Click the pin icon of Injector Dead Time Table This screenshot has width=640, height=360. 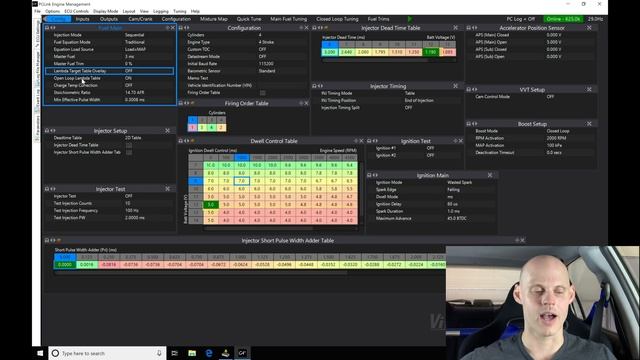[314, 28]
